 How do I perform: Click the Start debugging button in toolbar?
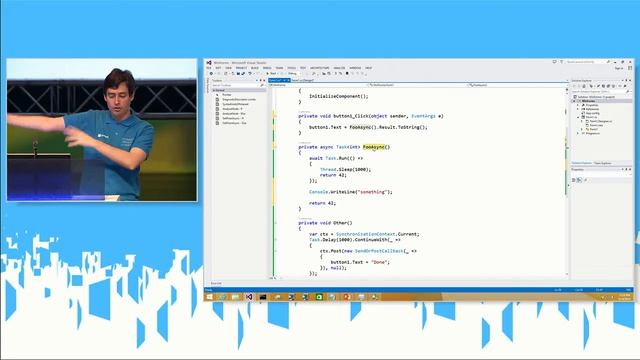tap(272, 73)
